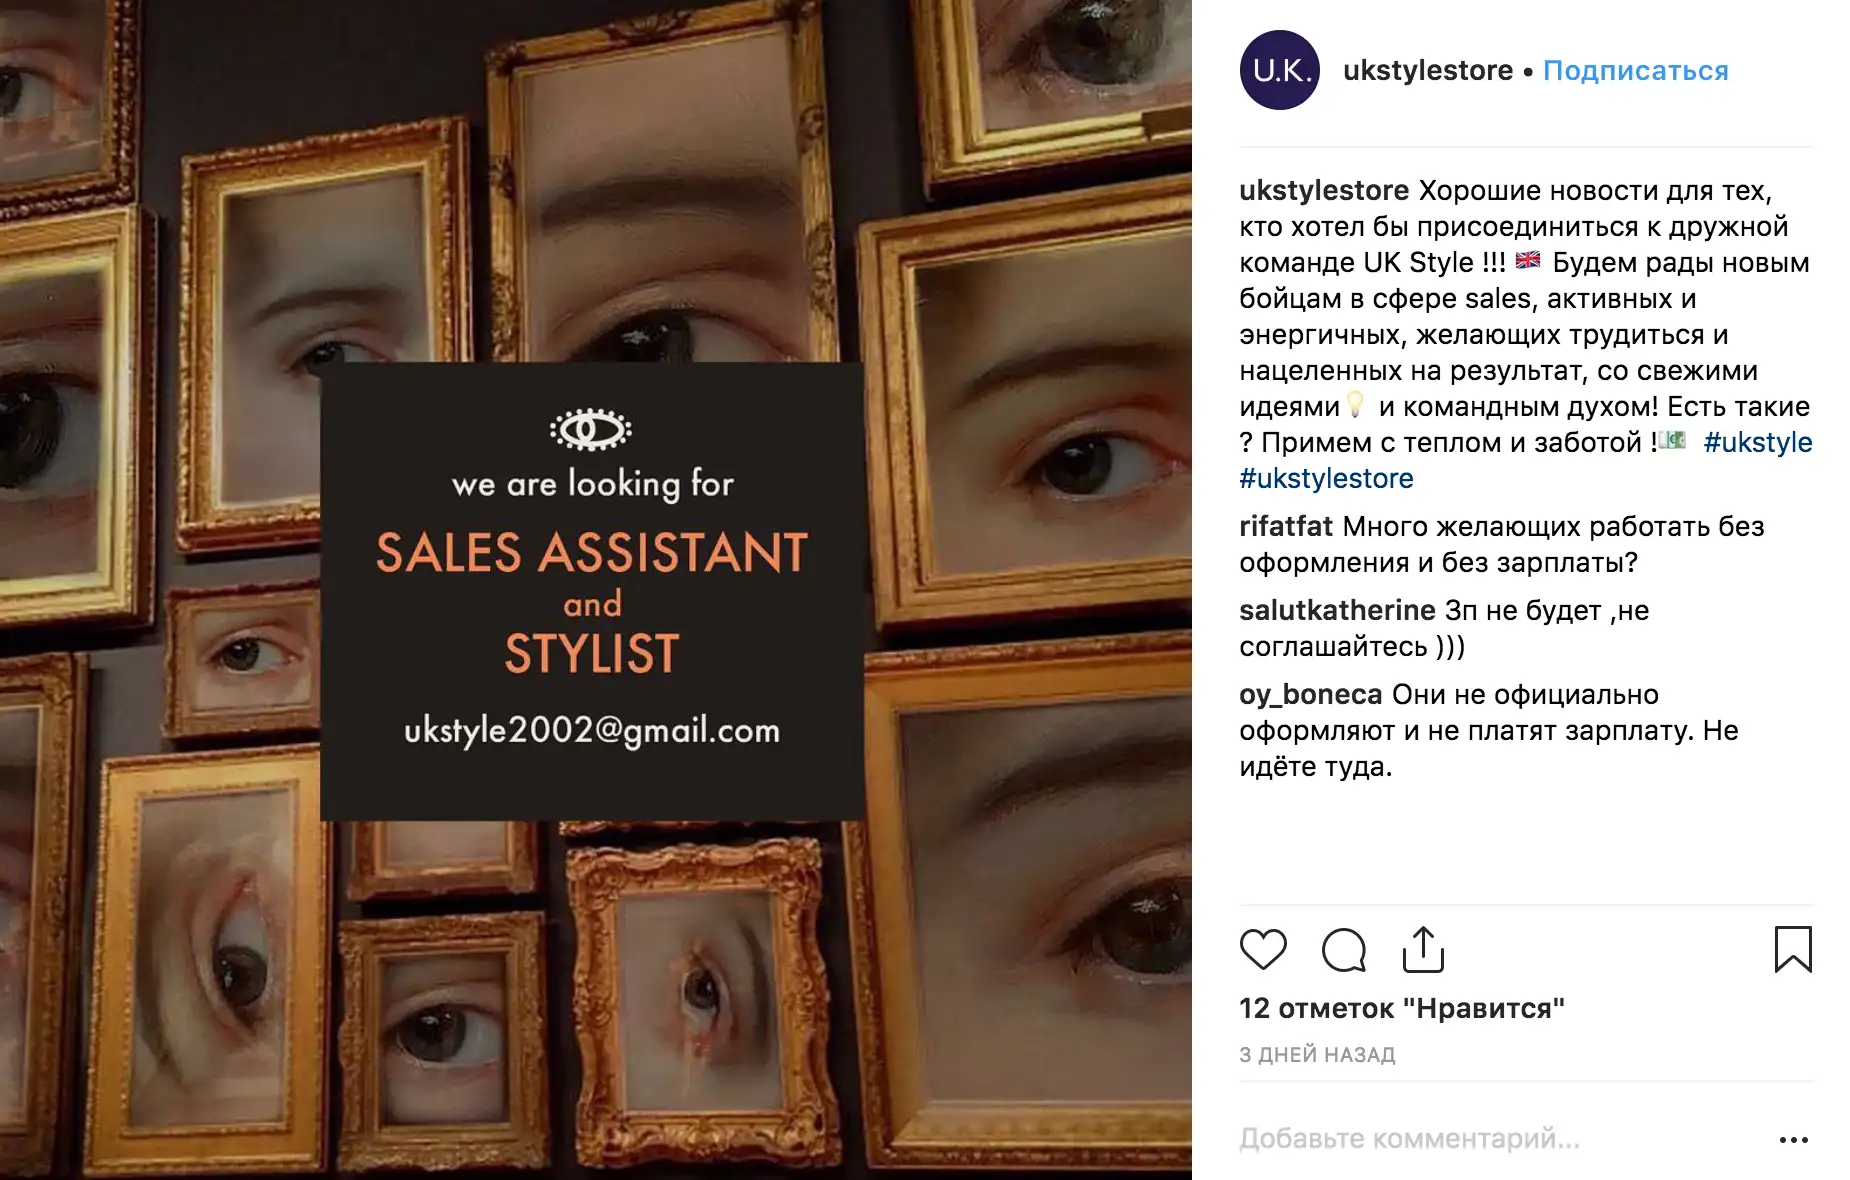Follow ukstylestore via Подписаться link

click(x=1636, y=71)
